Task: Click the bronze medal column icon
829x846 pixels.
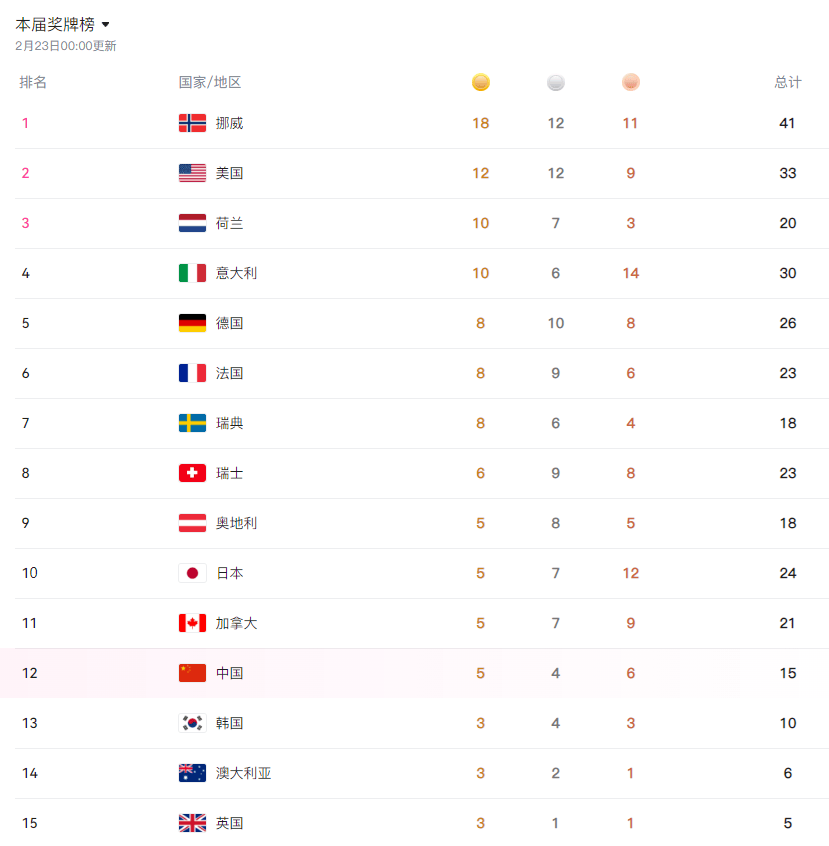Action: (631, 82)
